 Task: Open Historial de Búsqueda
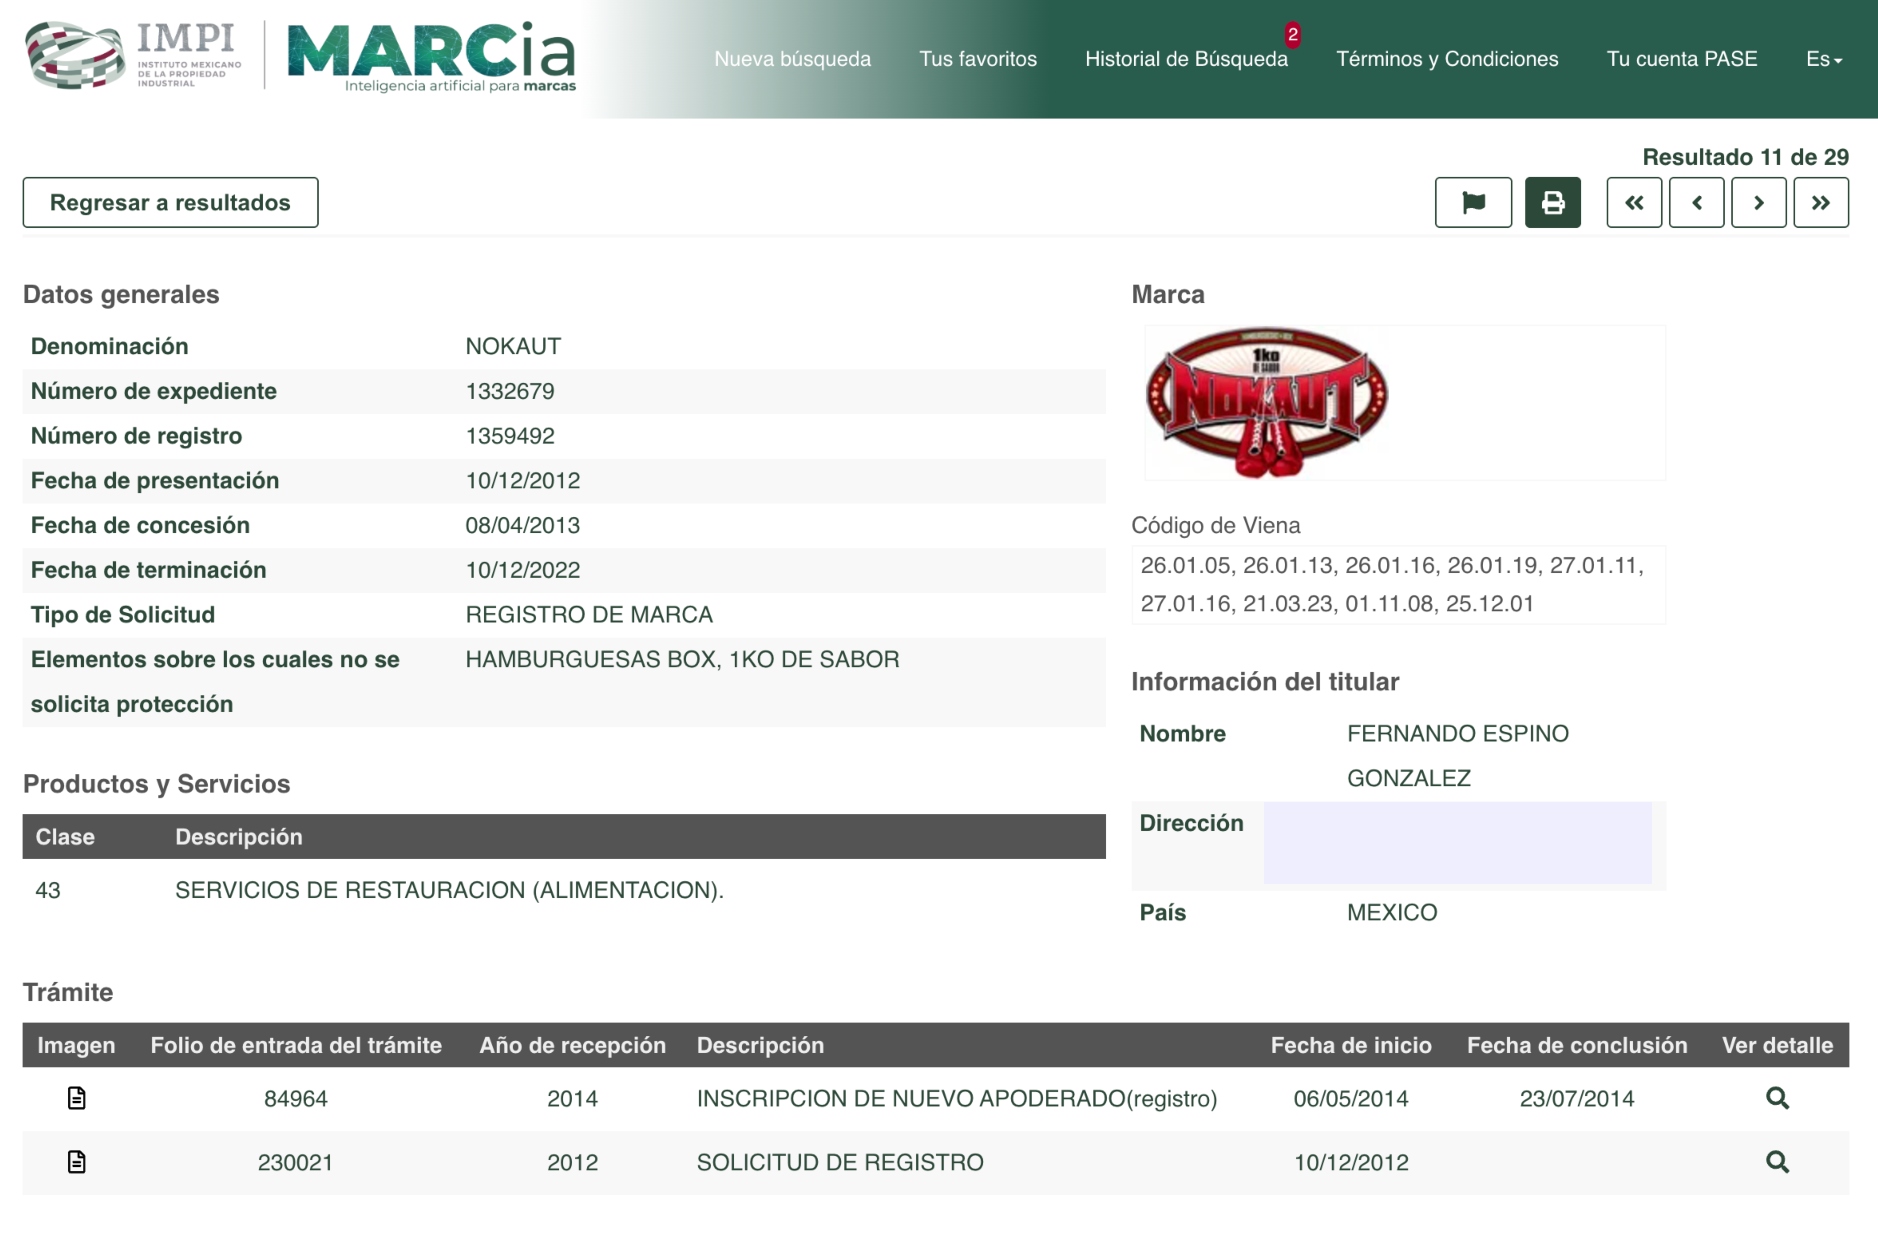pyautogui.click(x=1186, y=59)
